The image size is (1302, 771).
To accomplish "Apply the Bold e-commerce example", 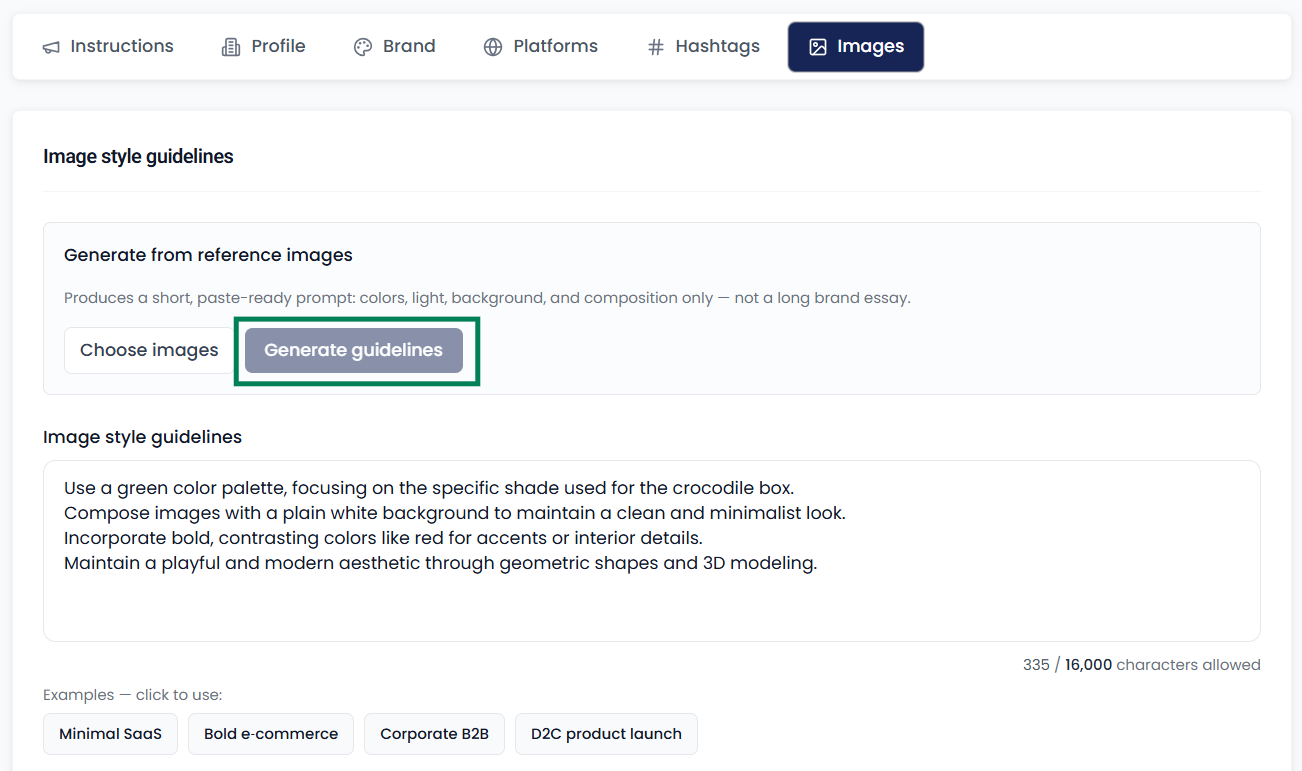I will [271, 734].
